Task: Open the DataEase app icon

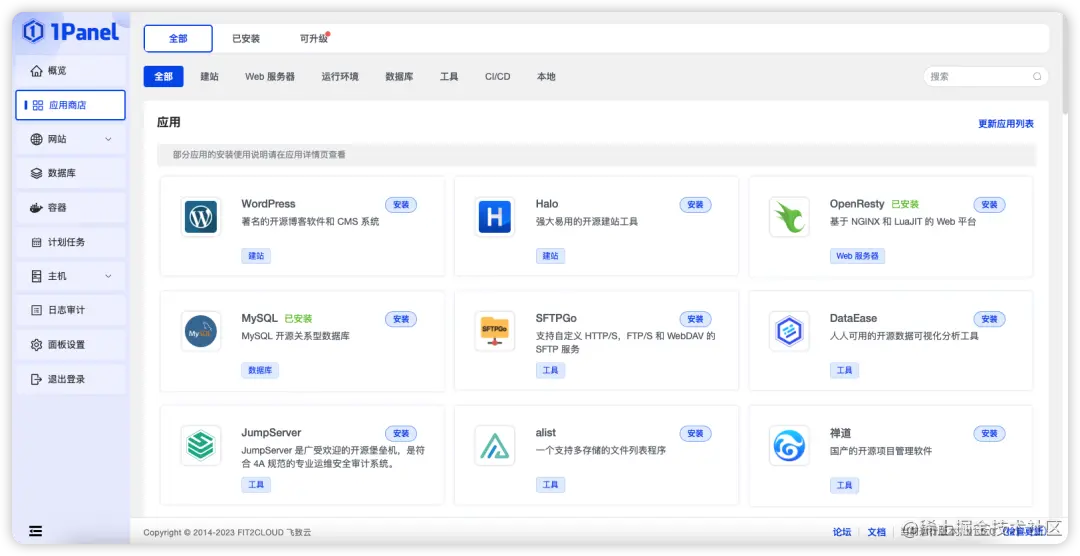Action: (x=789, y=331)
